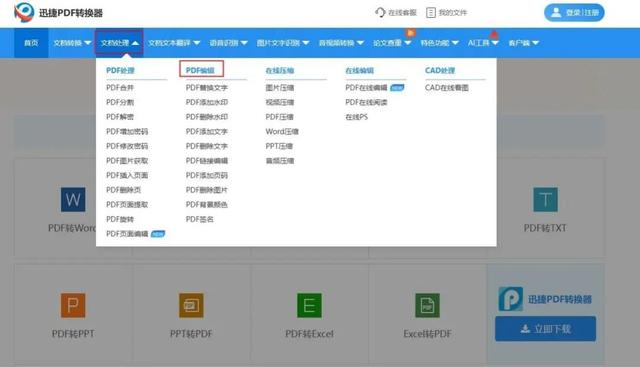Choose PDF删除水印 from the menu
This screenshot has width=640, height=367.
[207, 117]
